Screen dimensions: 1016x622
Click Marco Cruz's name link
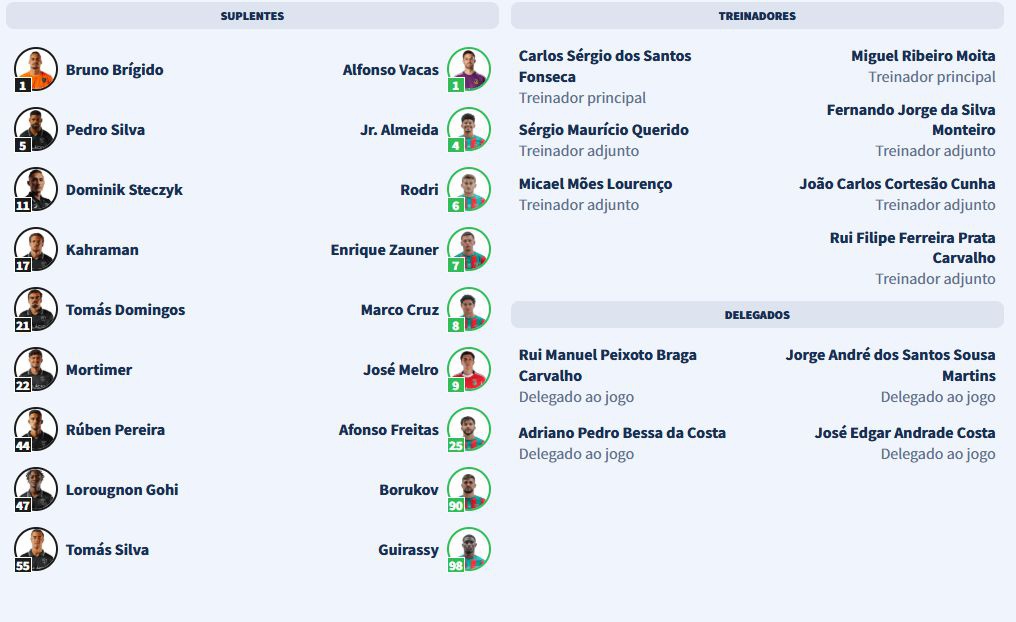point(399,310)
